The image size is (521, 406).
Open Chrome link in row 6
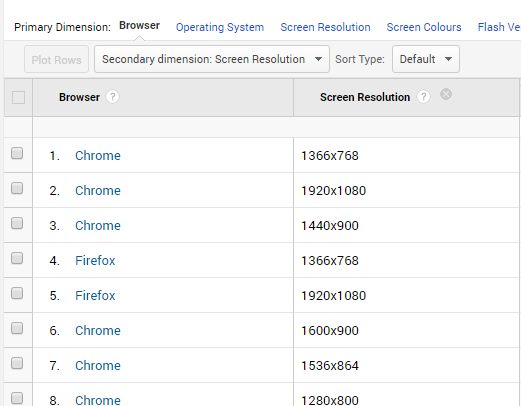[x=98, y=331]
